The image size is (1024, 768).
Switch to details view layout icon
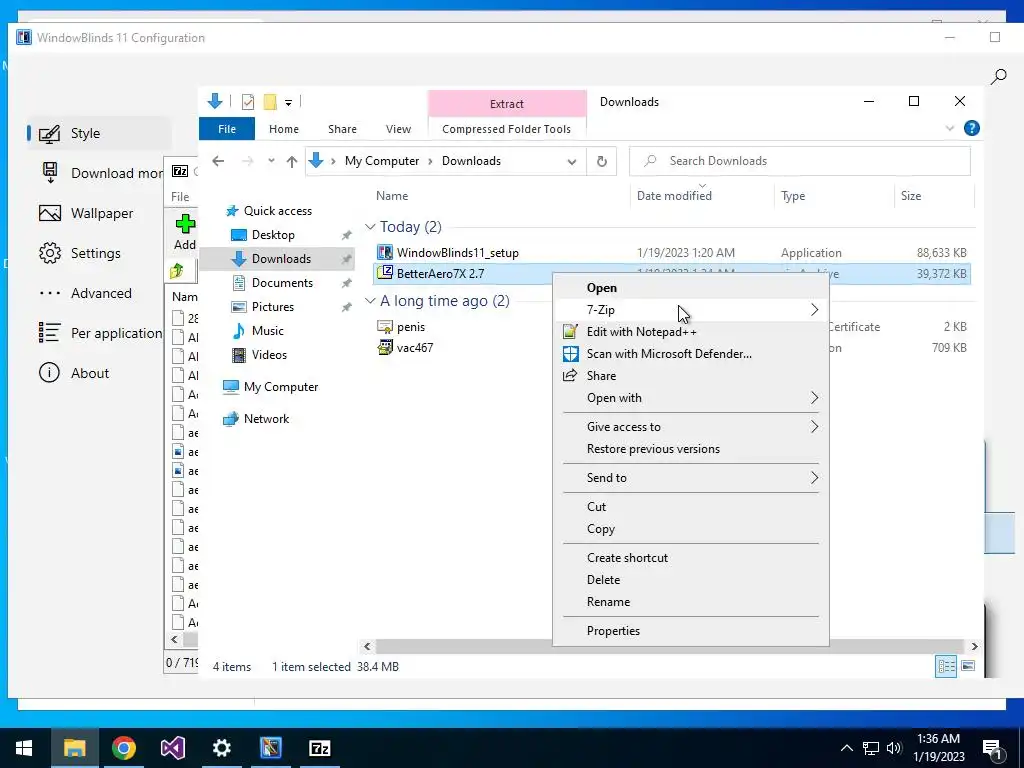point(946,666)
